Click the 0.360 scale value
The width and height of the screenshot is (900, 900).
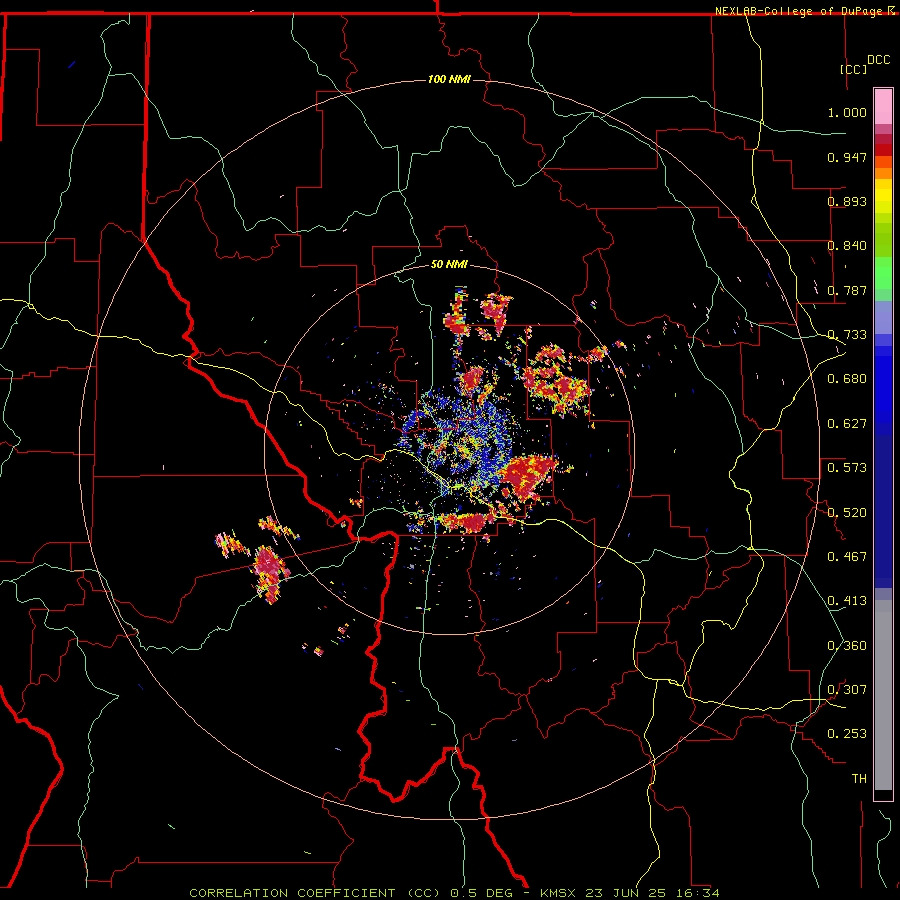pyautogui.click(x=847, y=646)
